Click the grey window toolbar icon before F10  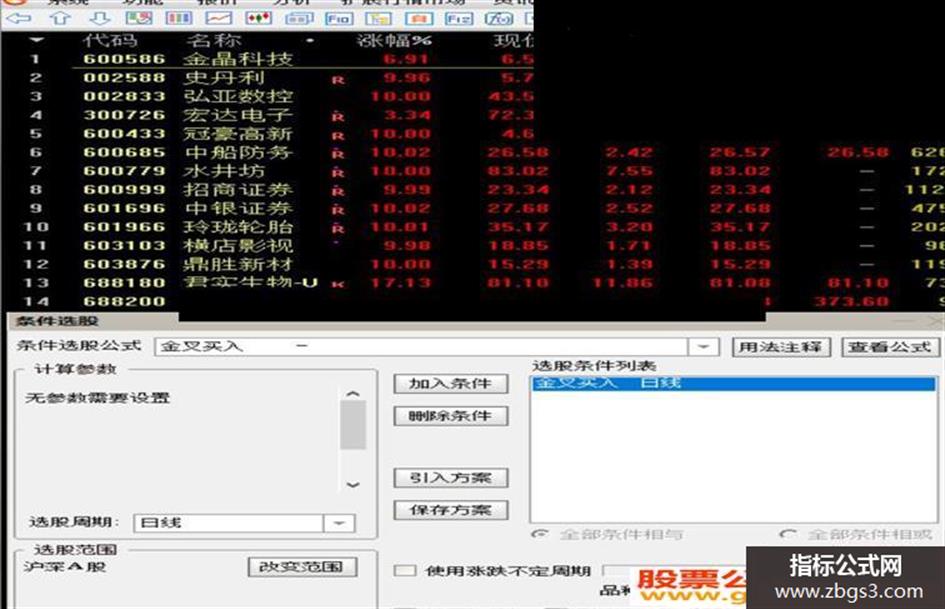(x=299, y=19)
